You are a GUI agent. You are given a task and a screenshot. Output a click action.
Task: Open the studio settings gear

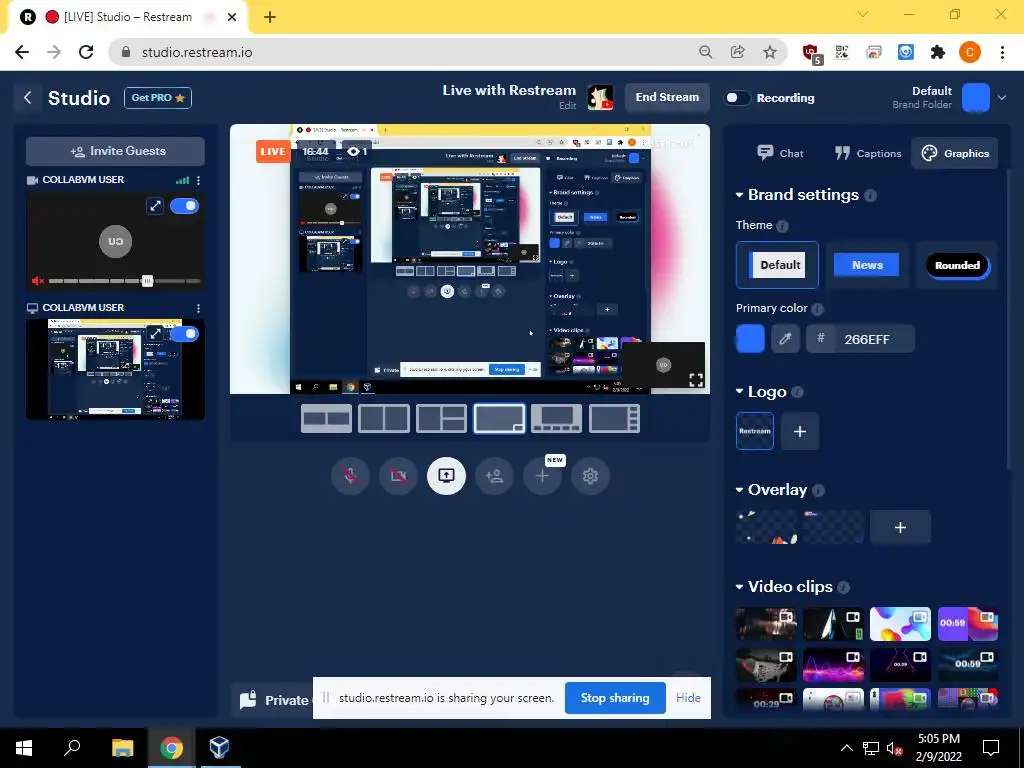pos(590,475)
